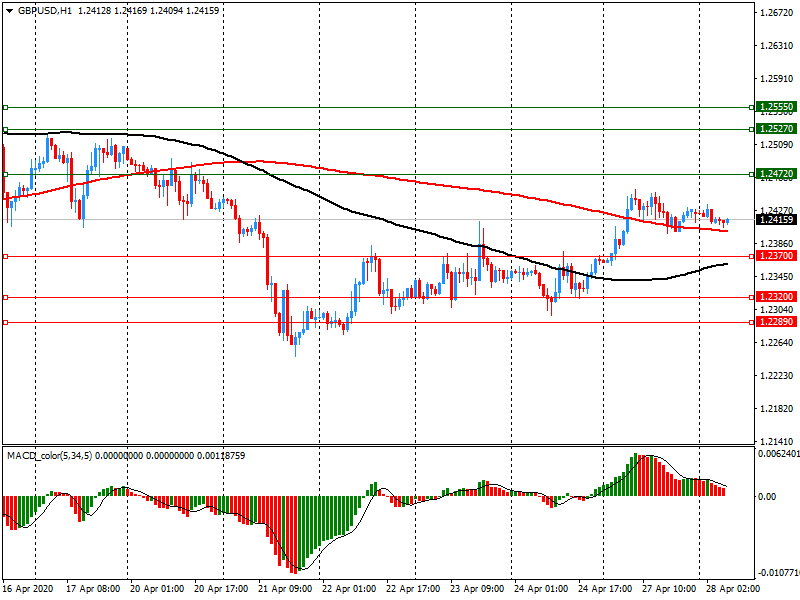Select the 21 Apr 09:00 time label
The height and width of the screenshot is (600, 800).
coord(285,589)
